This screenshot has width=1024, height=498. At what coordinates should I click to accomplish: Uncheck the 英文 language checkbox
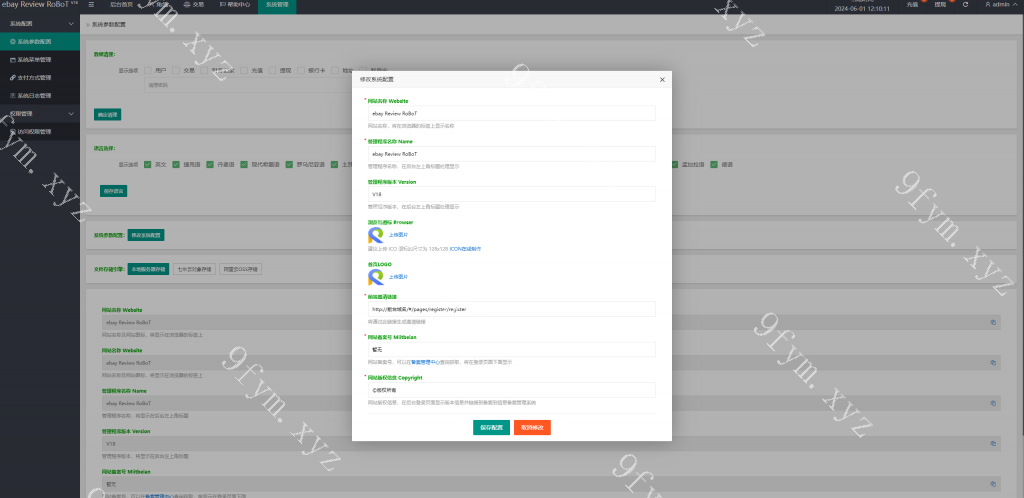click(x=148, y=164)
